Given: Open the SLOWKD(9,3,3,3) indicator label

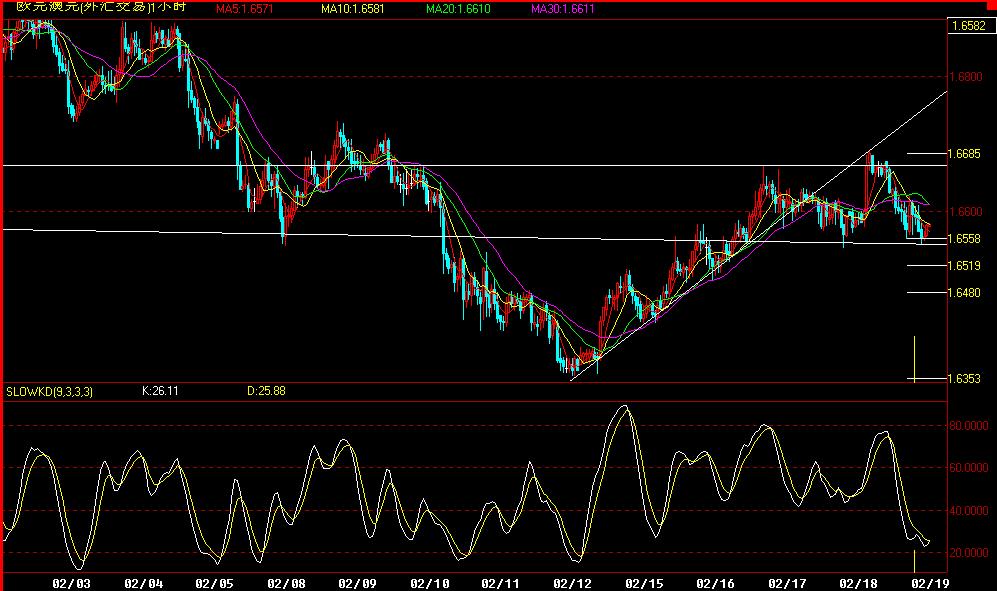Looking at the screenshot, I should [x=49, y=391].
